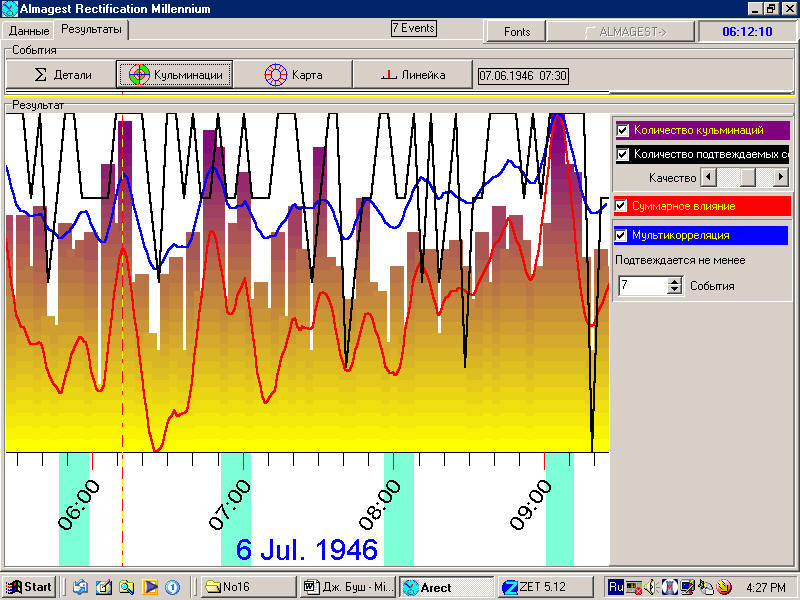The image size is (800, 600).
Task: Click the 7 Events indicator
Action: [x=414, y=28]
